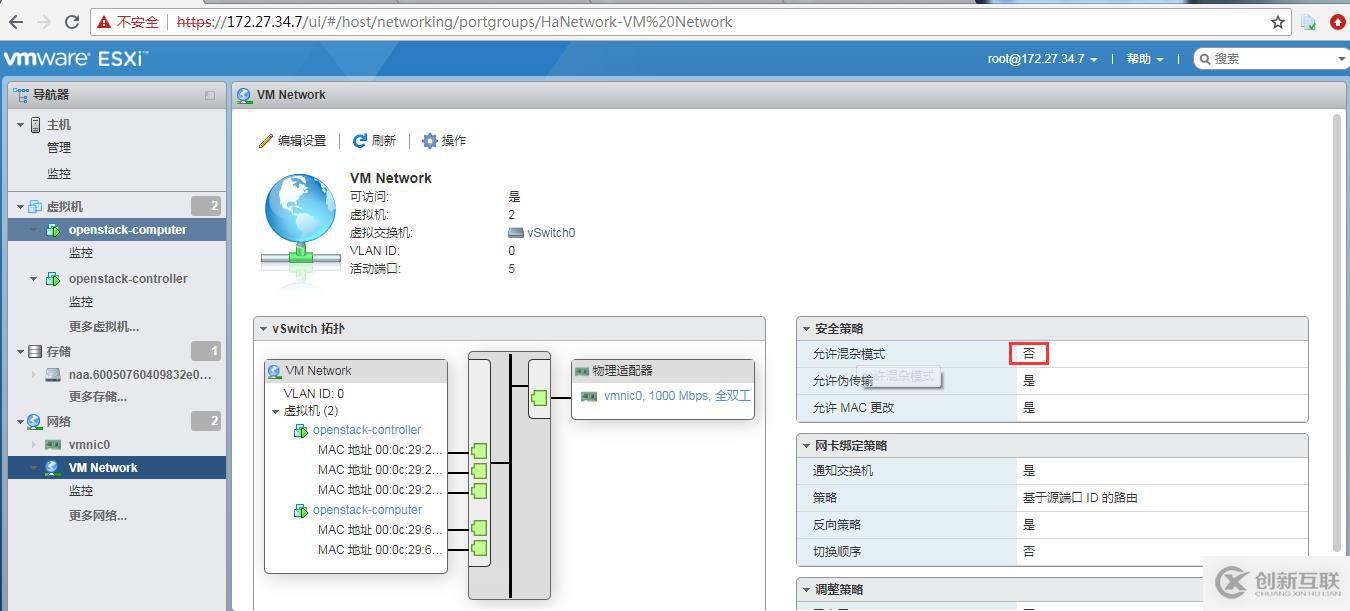The image size is (1350, 611).
Task: Open 监控 under VM Network
Action: [81, 491]
